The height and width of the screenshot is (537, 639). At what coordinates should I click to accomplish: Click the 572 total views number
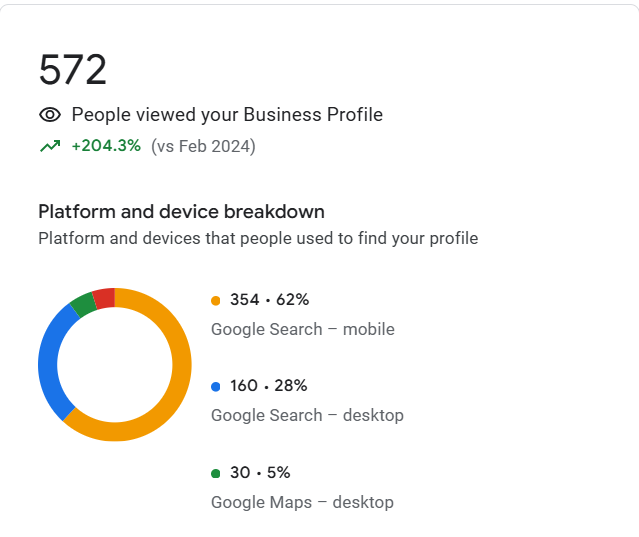click(x=73, y=70)
